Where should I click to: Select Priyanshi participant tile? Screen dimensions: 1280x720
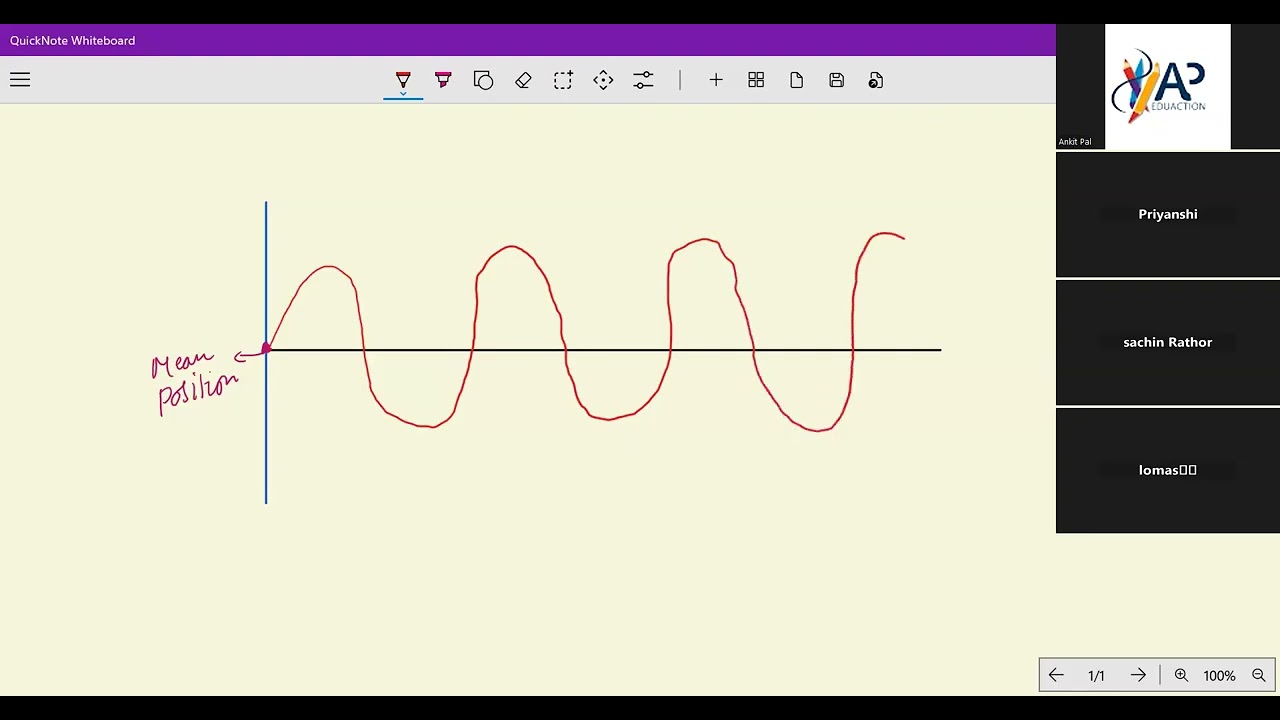pyautogui.click(x=1168, y=214)
